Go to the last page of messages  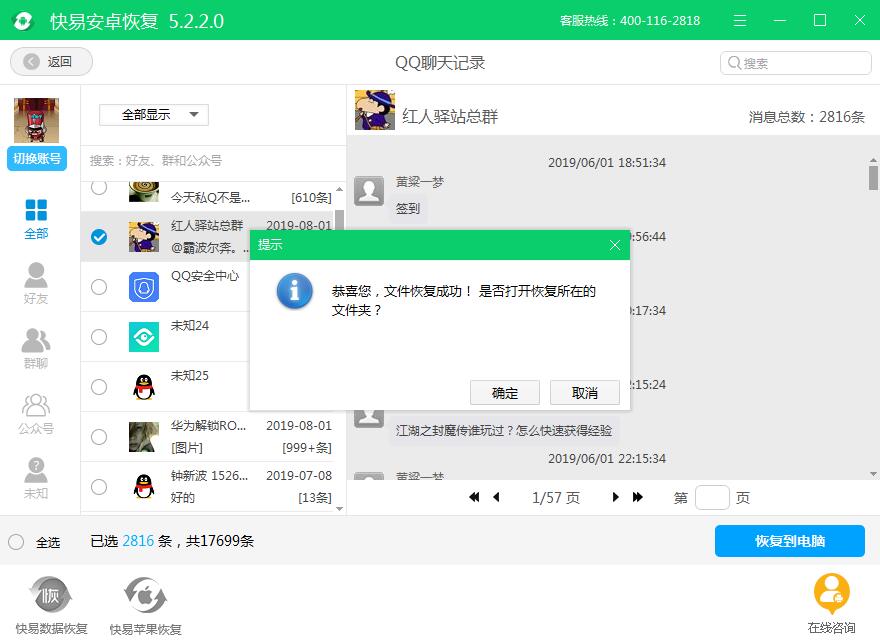(x=638, y=497)
